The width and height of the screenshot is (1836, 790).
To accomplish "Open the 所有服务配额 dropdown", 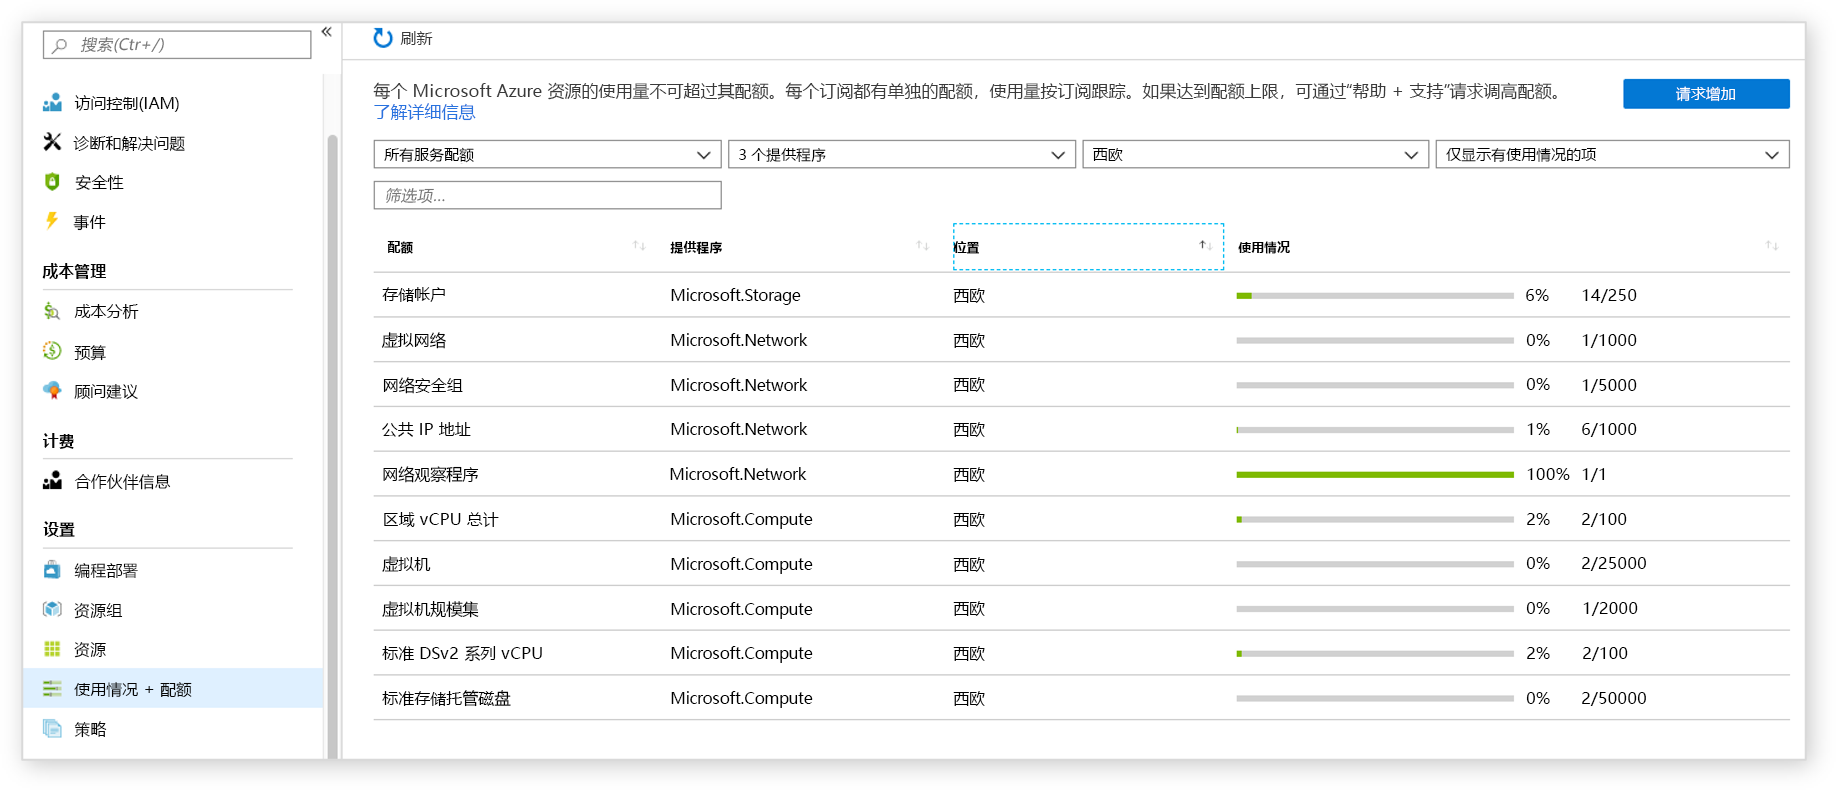I will pos(547,154).
